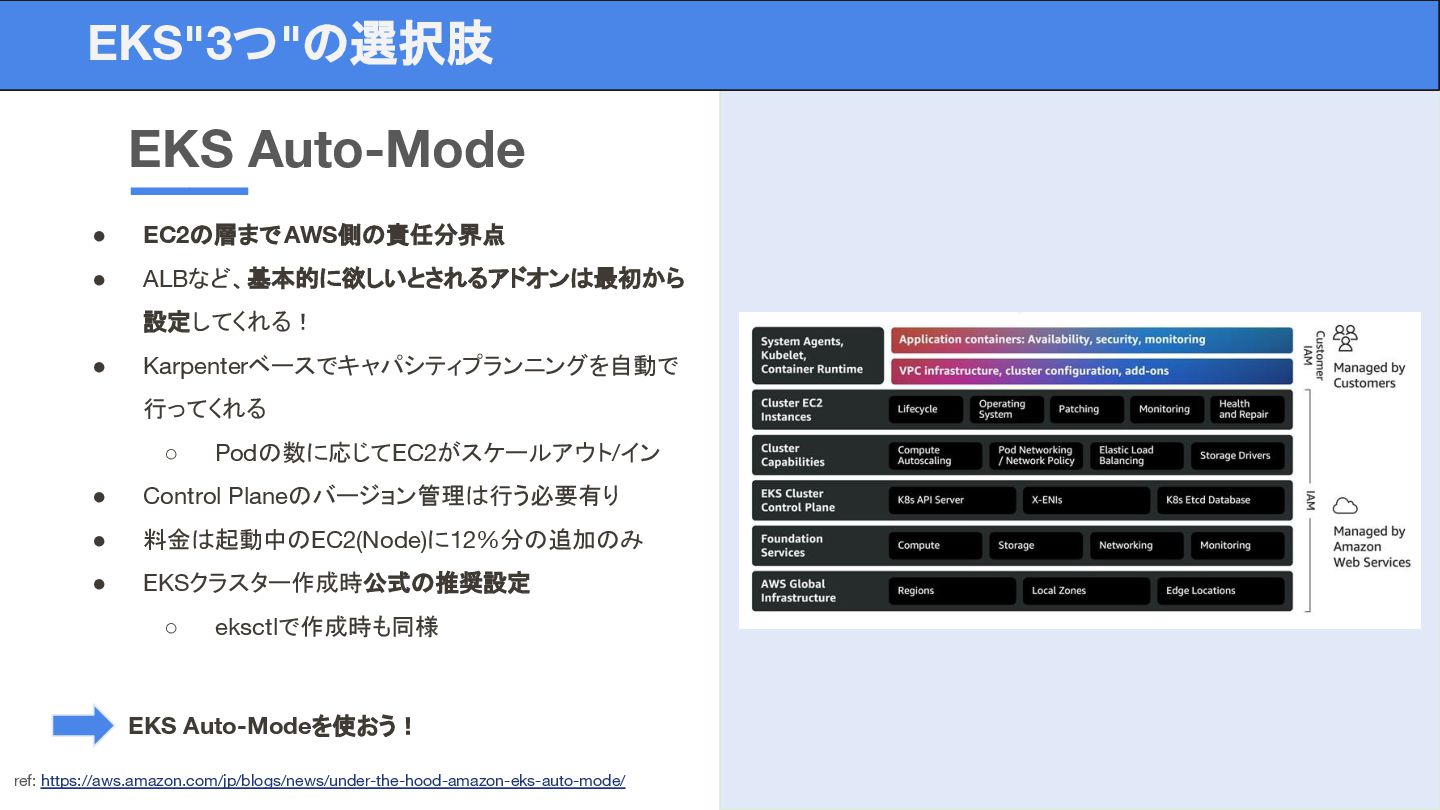Click the bullet EC2の層までAWS側の責任分界点
Viewport: 1440px width, 810px height.
324,235
